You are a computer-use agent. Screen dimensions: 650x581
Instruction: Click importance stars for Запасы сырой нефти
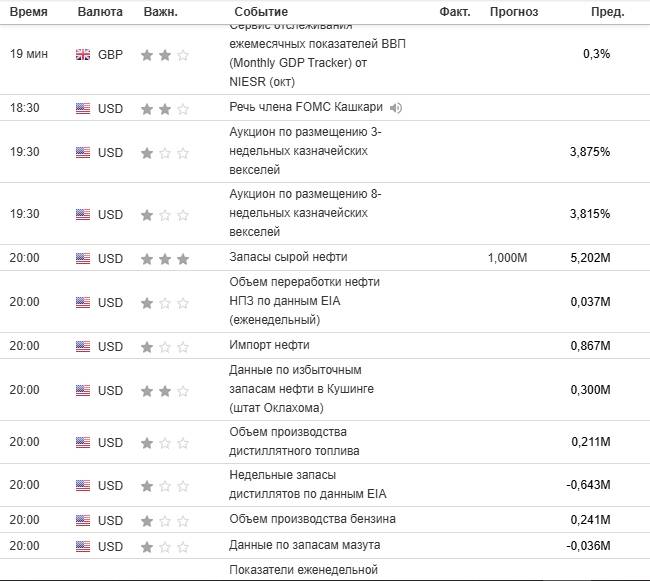164,259
